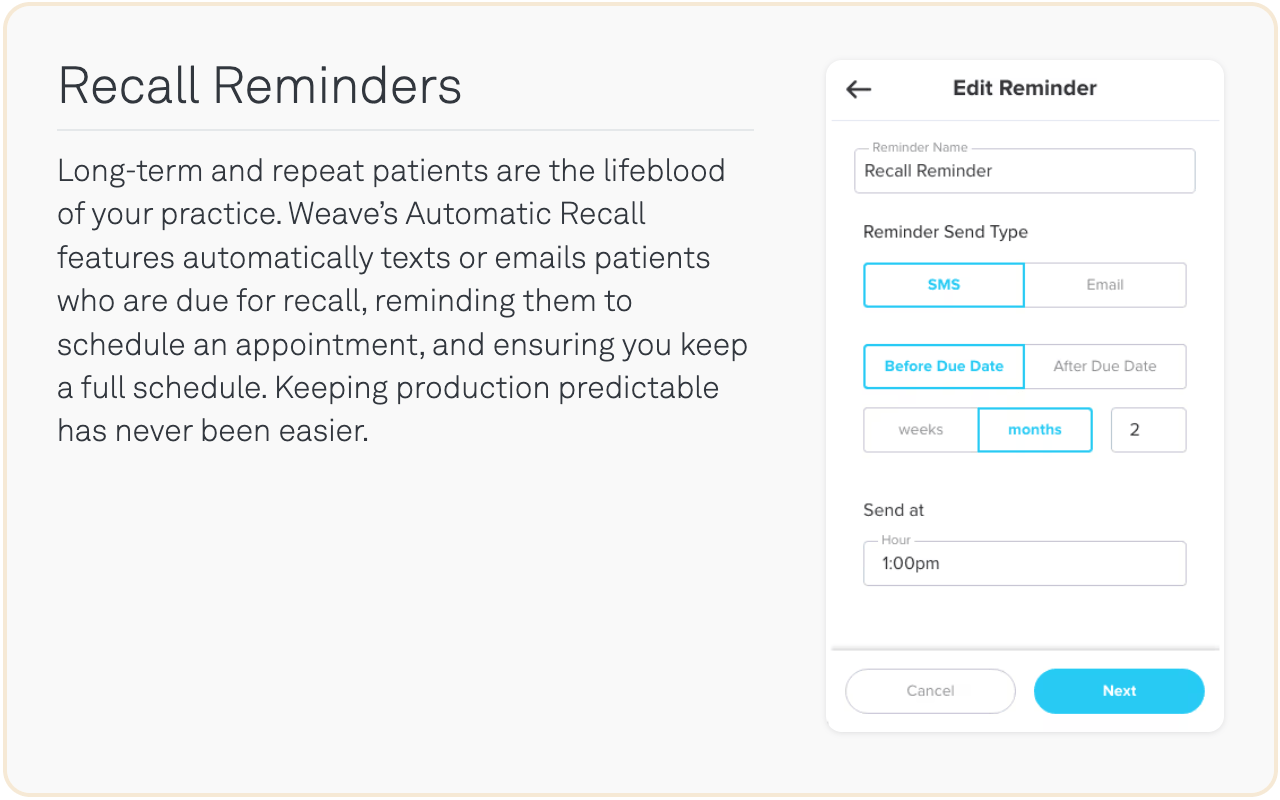Click the Recall Reminders page heading
This screenshot has height=800, width=1280.
pos(260,86)
